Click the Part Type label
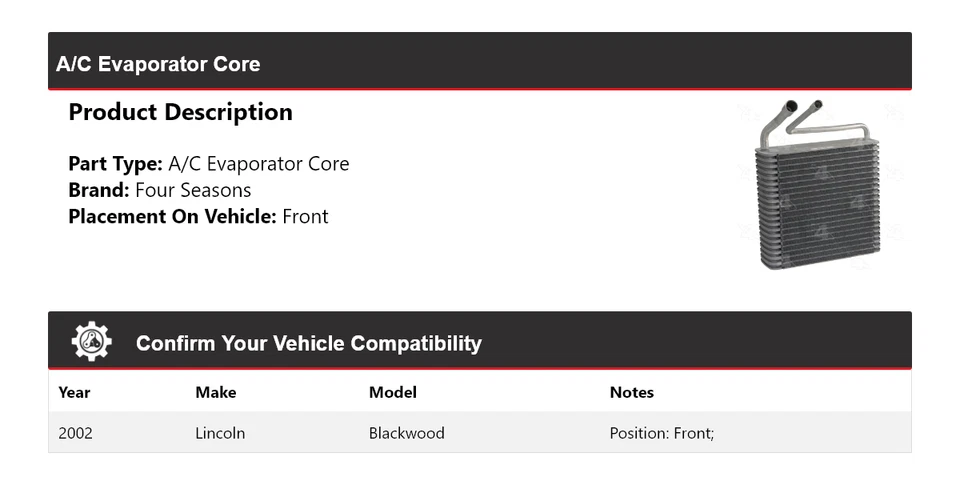This screenshot has width=960, height=485. click(115, 164)
